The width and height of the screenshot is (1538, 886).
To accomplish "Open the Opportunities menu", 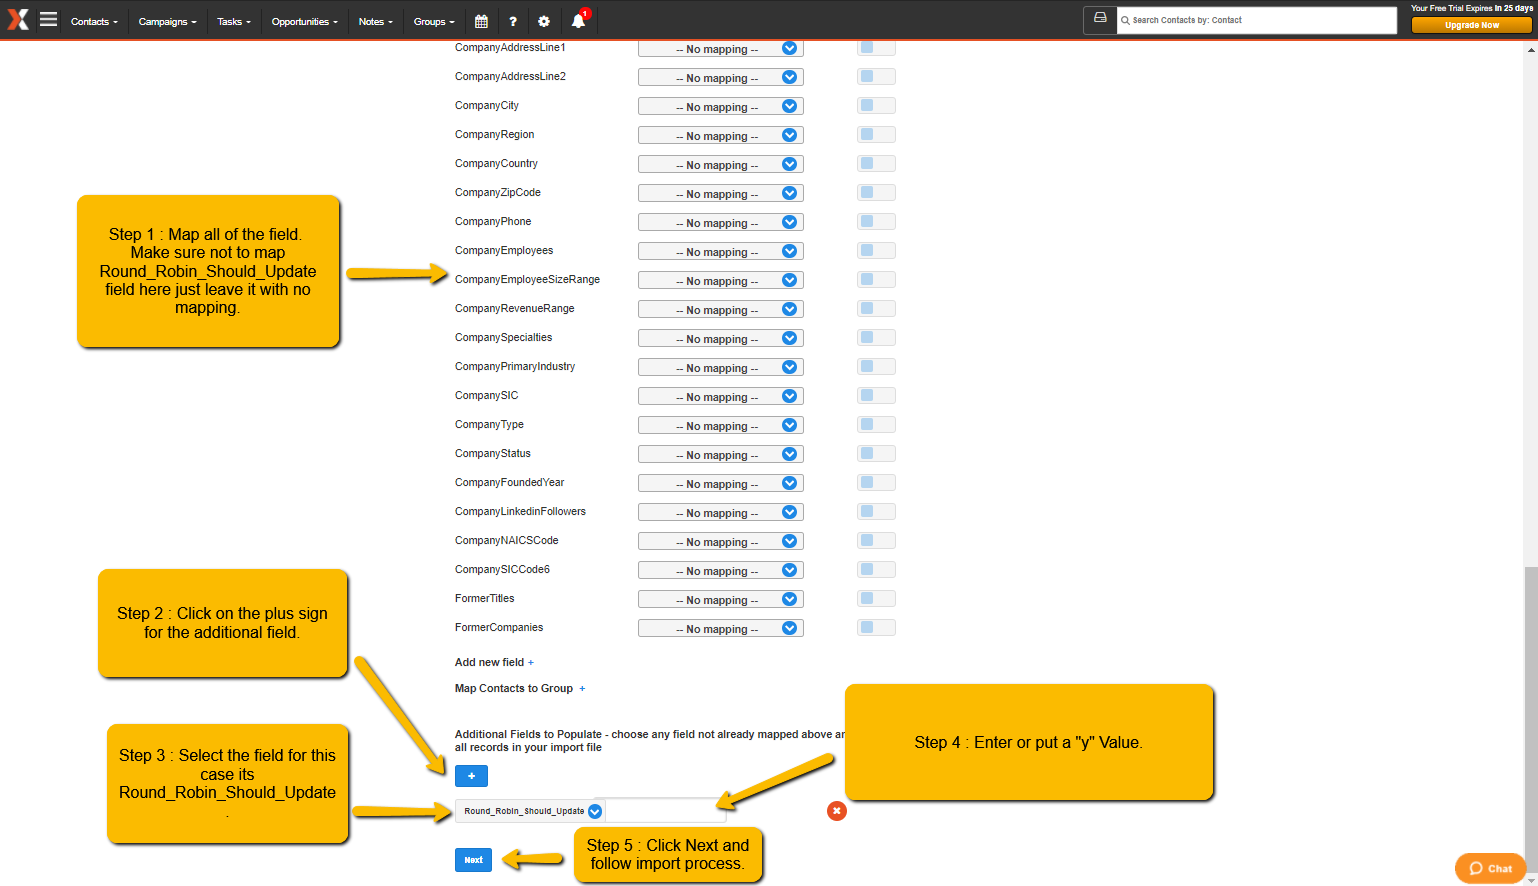I will tap(304, 21).
